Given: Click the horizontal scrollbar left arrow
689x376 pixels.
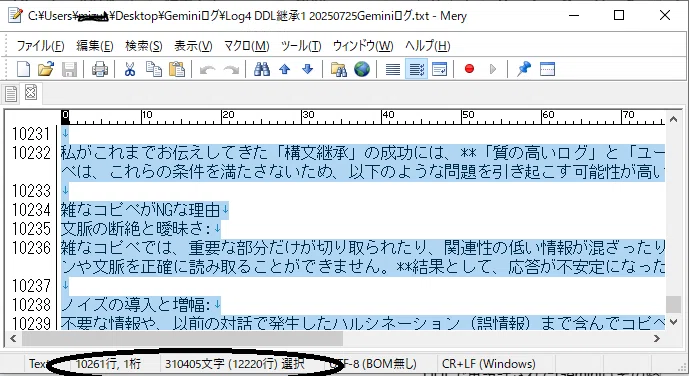Looking at the screenshot, I should (13, 338).
